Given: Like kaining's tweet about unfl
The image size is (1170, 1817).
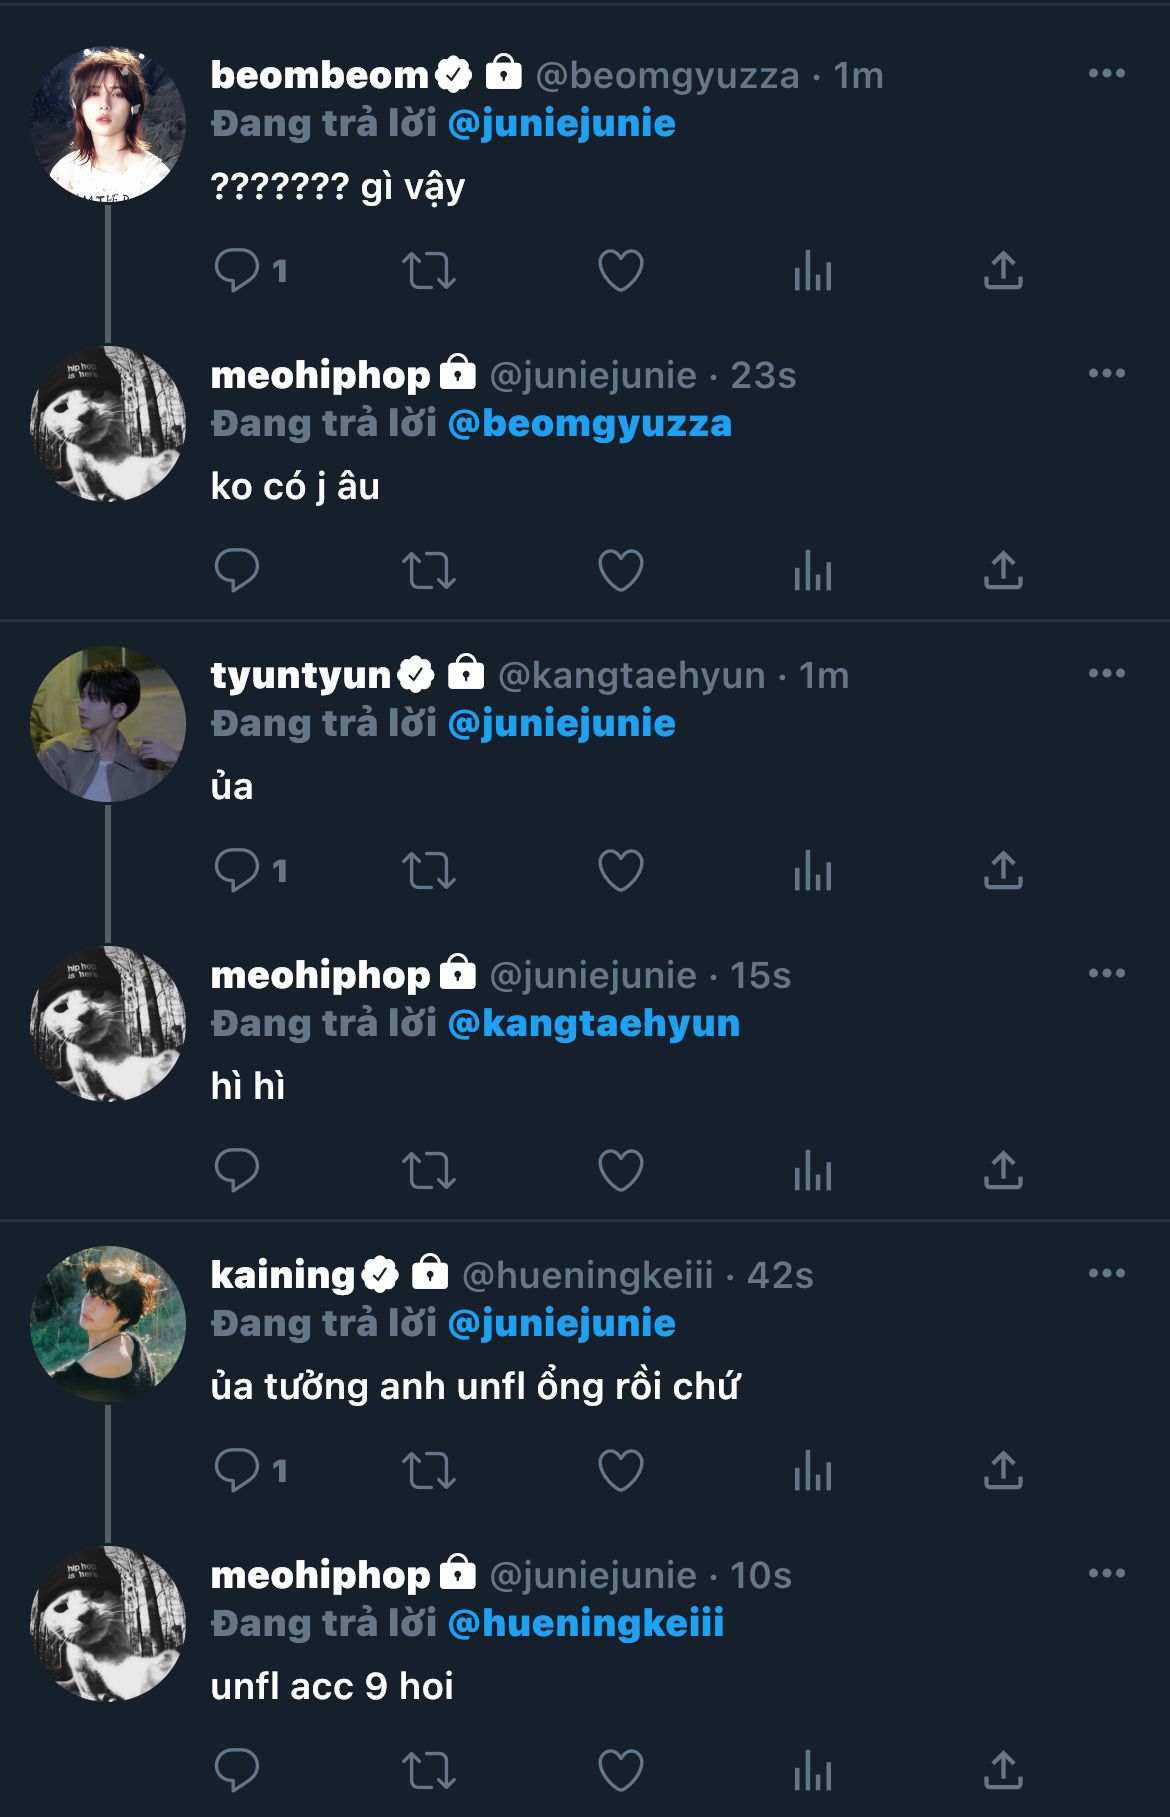Looking at the screenshot, I should click(x=620, y=1470).
